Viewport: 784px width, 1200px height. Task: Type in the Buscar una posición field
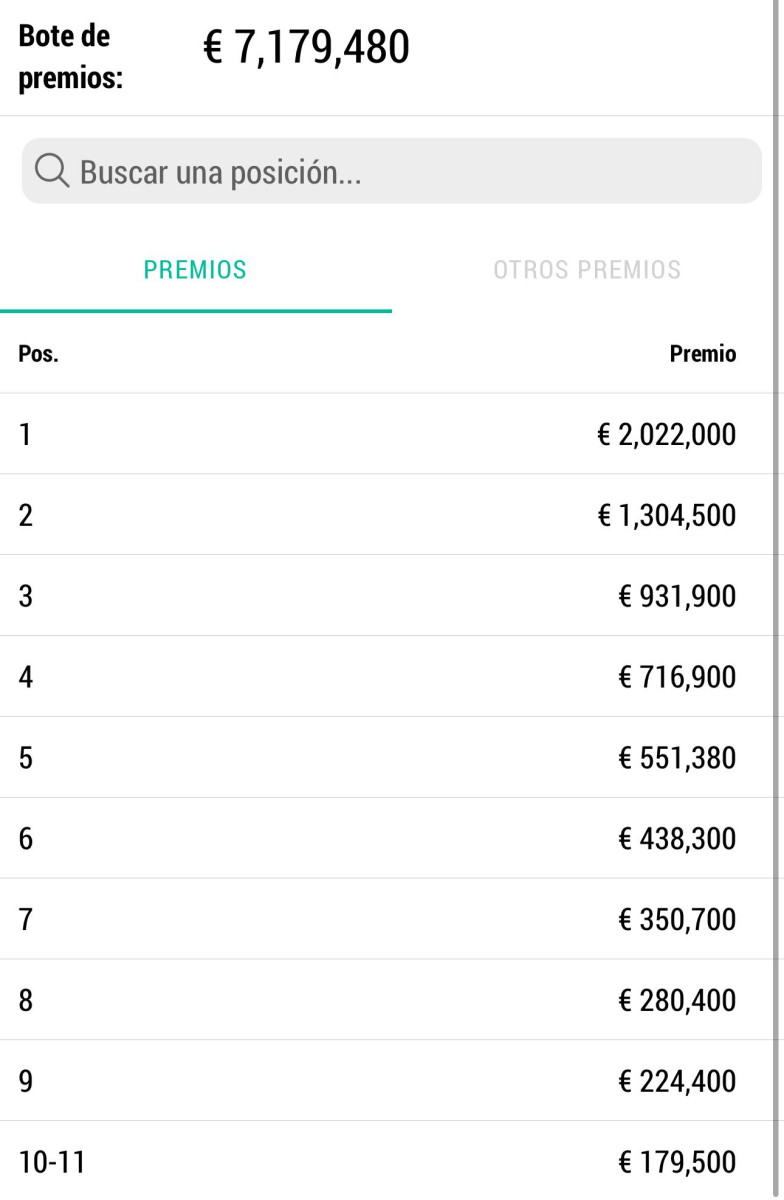400,172
